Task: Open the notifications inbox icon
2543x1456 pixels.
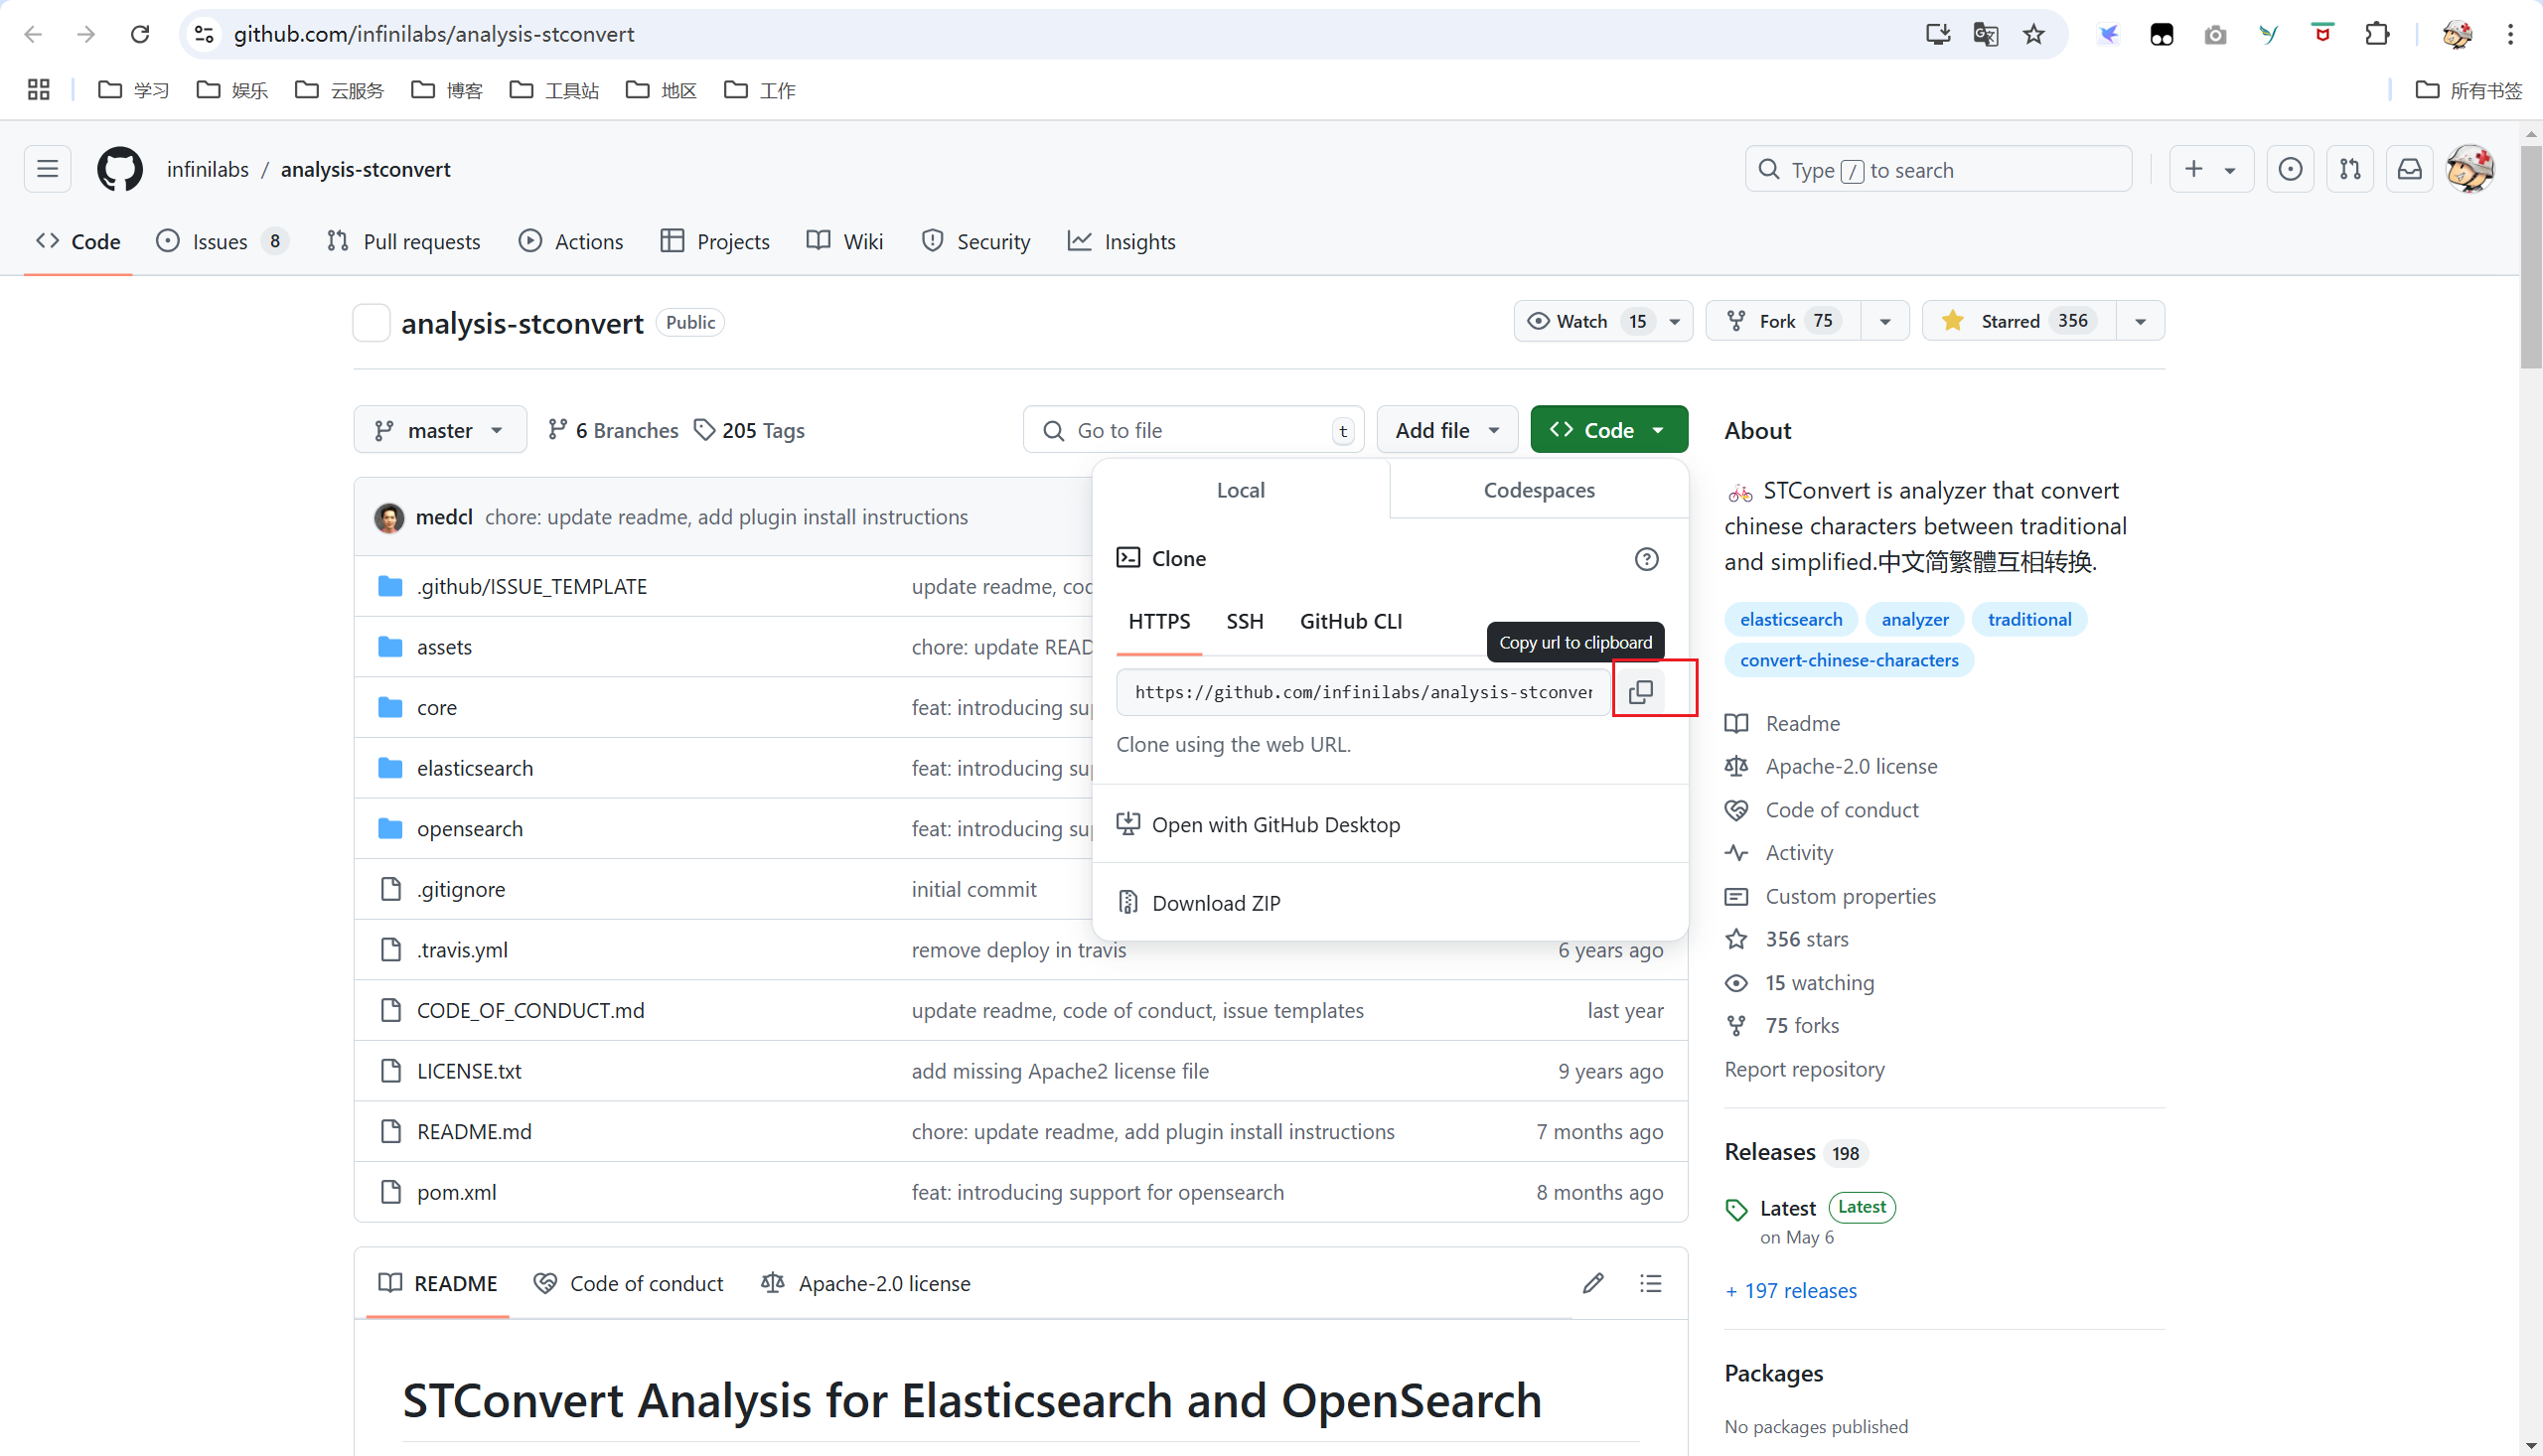Action: point(2410,169)
